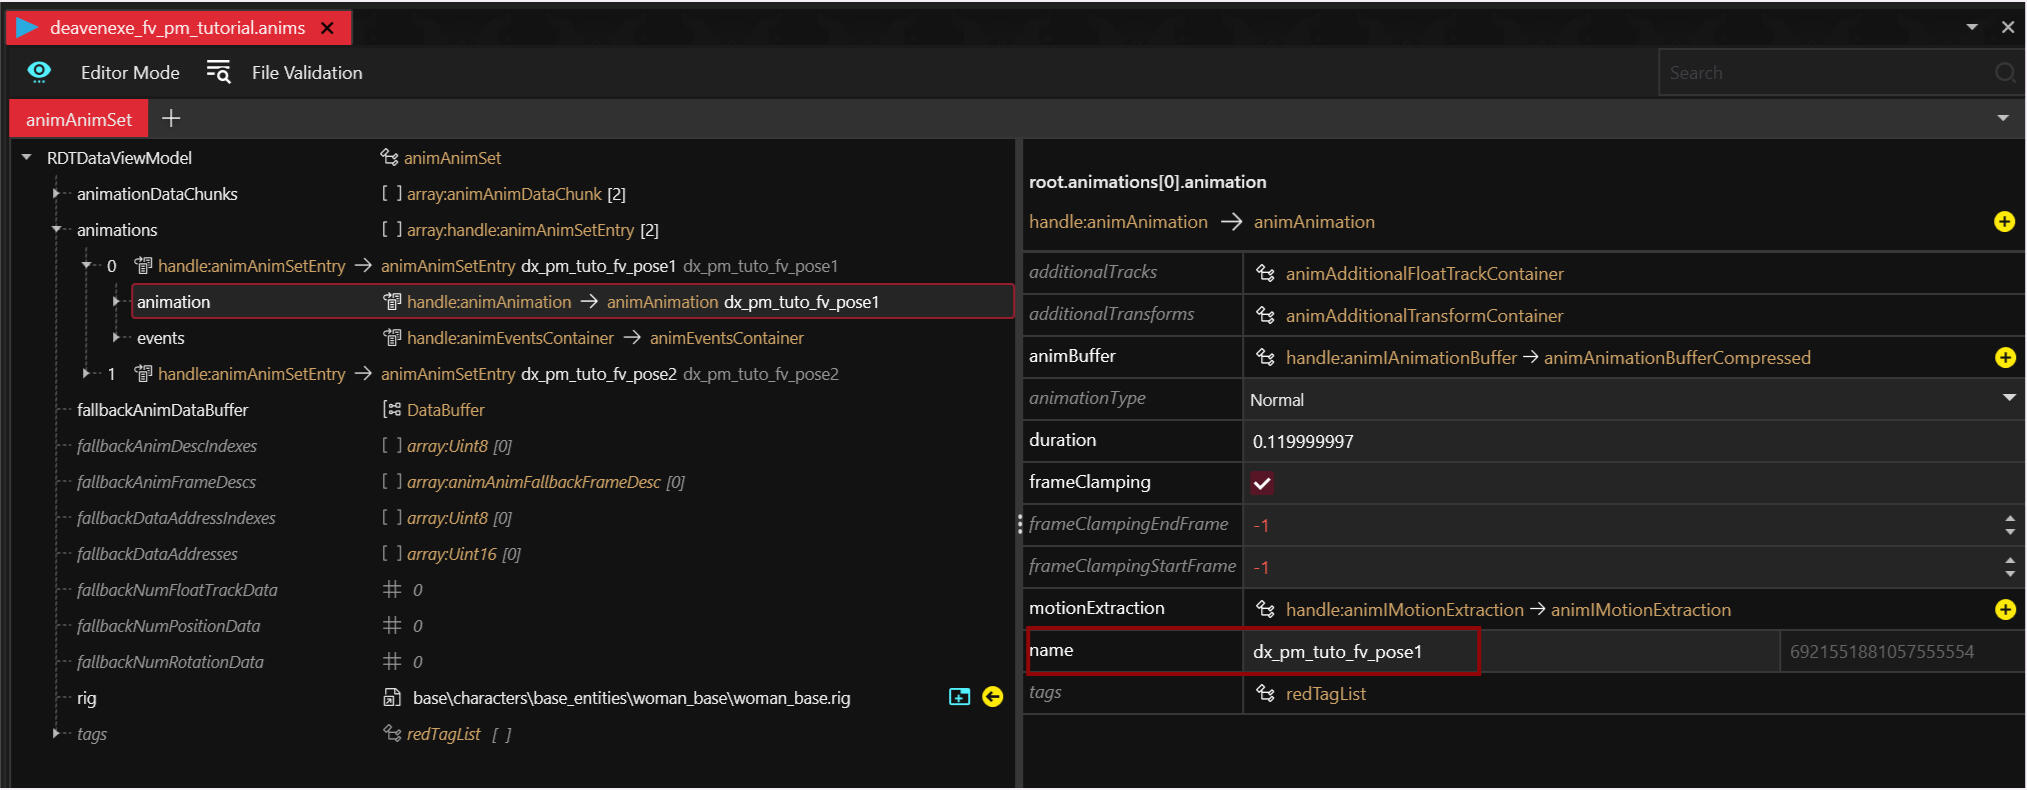Screen dimensions: 2027x790
Task: Click the Editor Mode eye icon
Action: pyautogui.click(x=39, y=71)
